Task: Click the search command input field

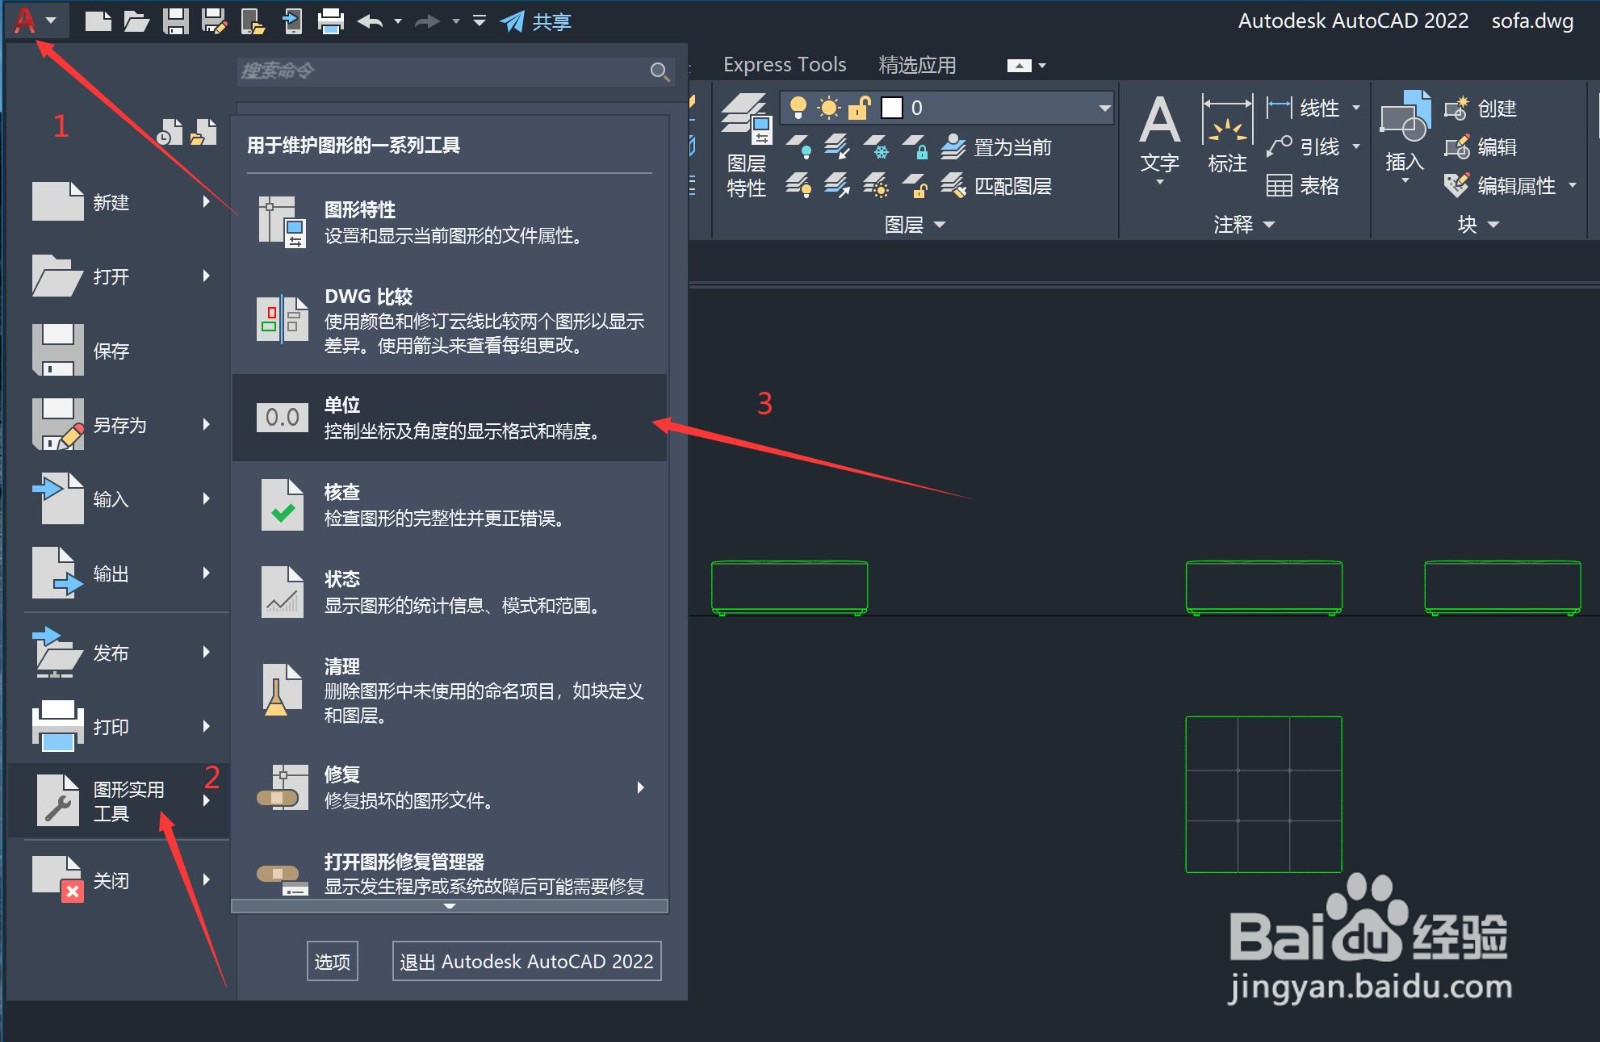Action: click(x=443, y=71)
